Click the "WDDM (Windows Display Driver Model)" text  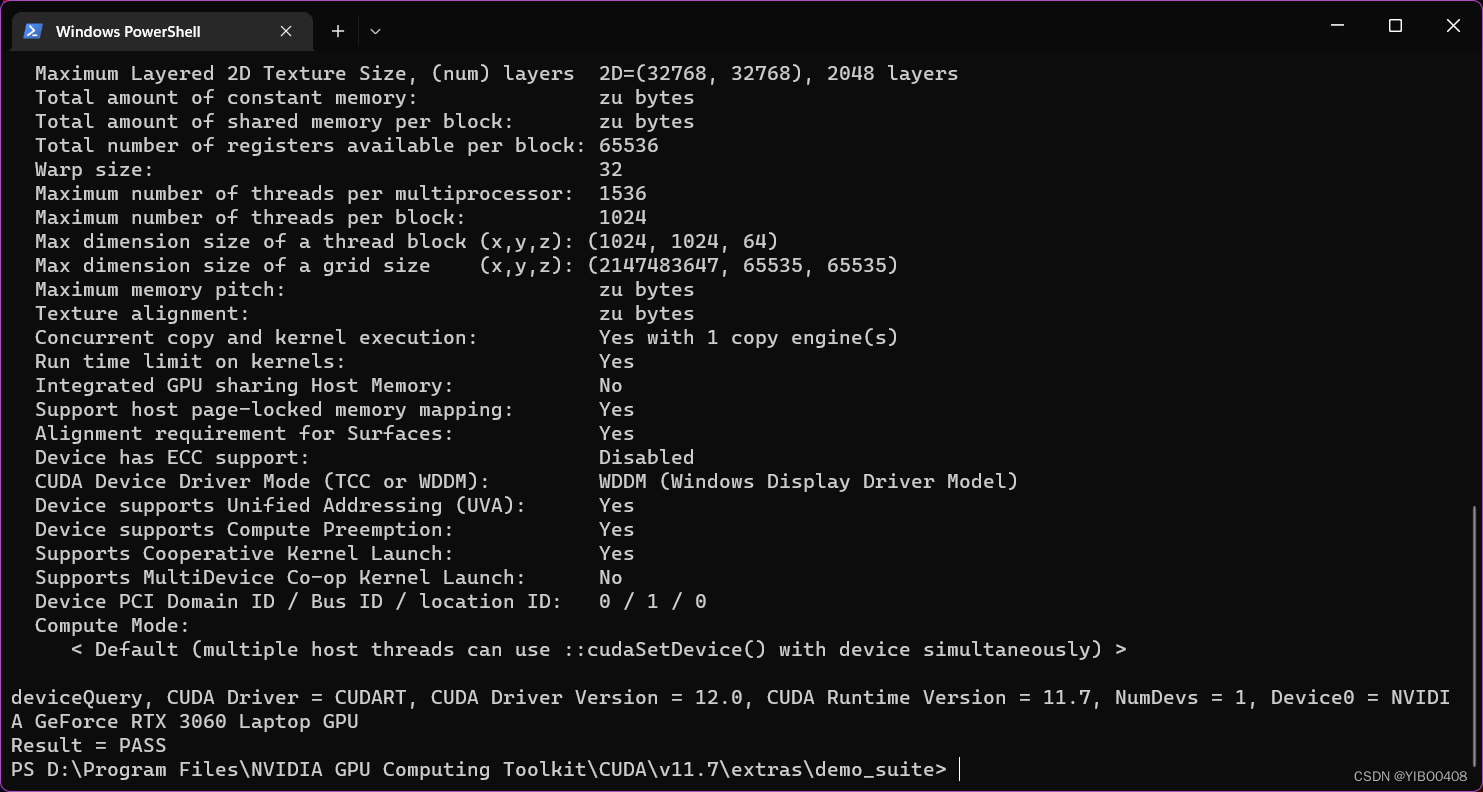pos(808,481)
